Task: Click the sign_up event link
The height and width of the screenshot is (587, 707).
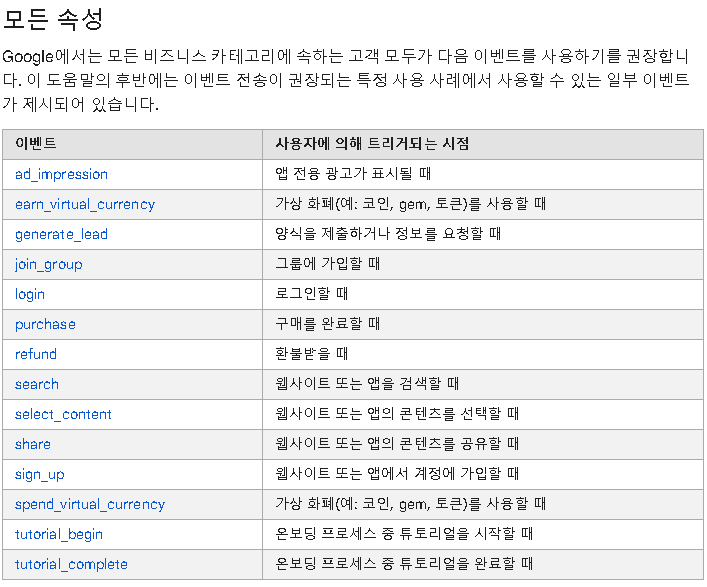Action: click(40, 475)
